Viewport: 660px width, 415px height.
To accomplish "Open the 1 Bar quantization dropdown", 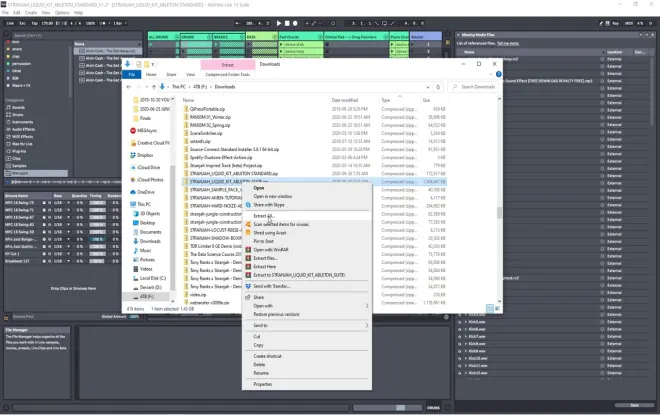I will pyautogui.click(x=120, y=24).
